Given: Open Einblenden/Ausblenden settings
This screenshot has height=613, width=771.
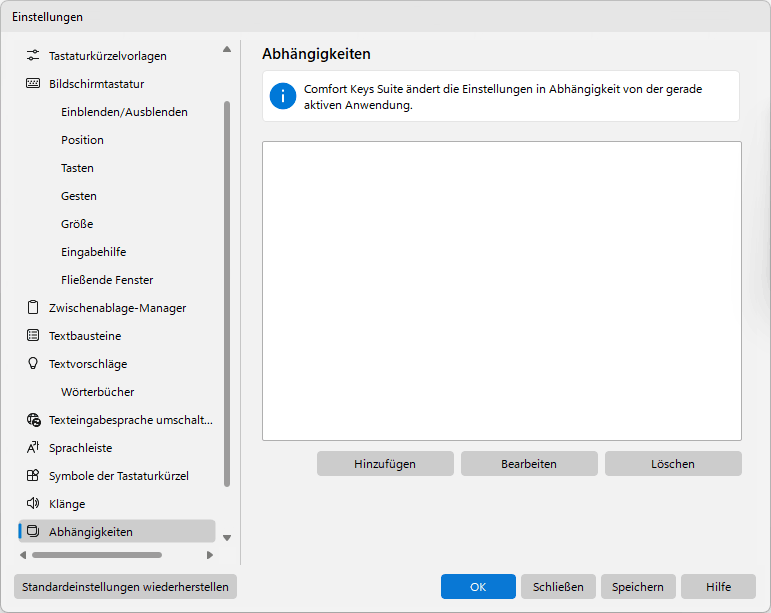Looking at the screenshot, I should click(124, 112).
